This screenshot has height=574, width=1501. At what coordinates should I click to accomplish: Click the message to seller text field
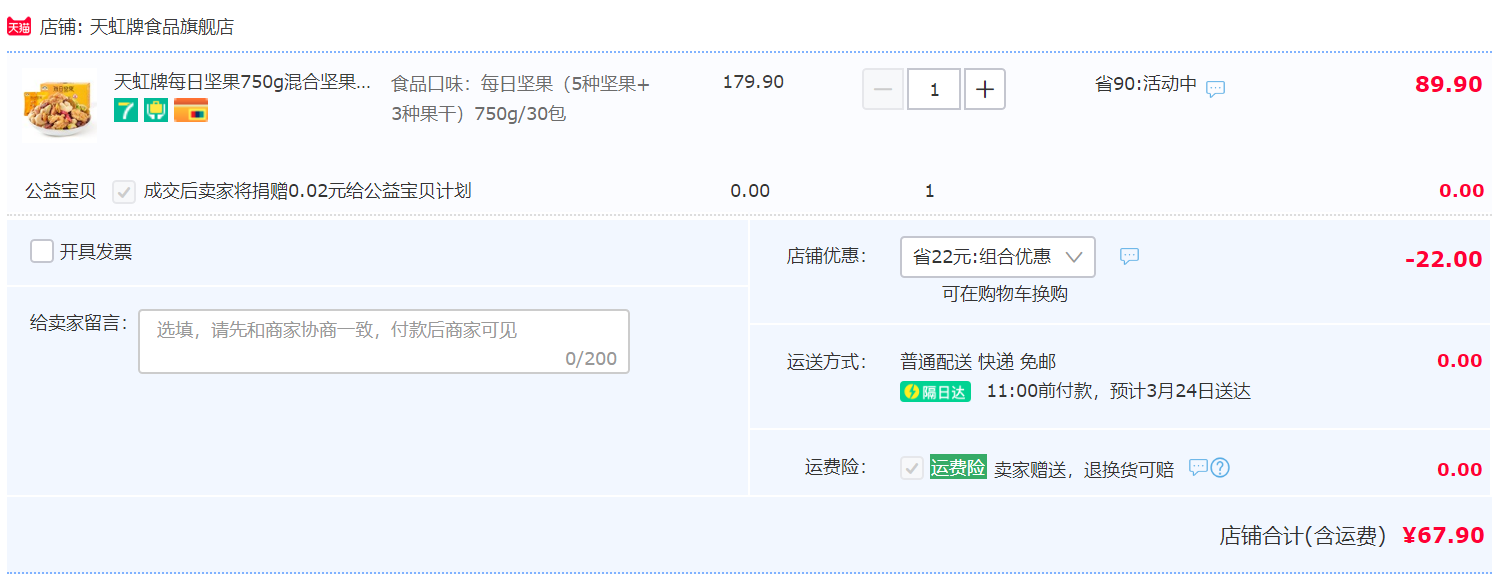click(384, 342)
